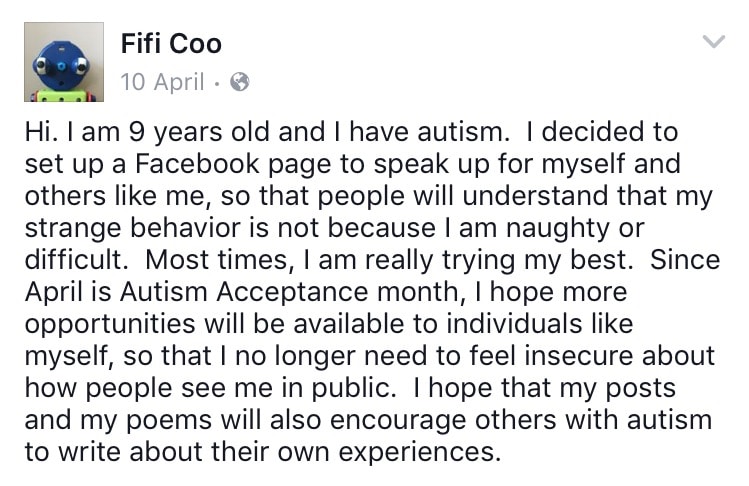
Task: Click the word "opportunities" in the post
Action: pos(110,325)
